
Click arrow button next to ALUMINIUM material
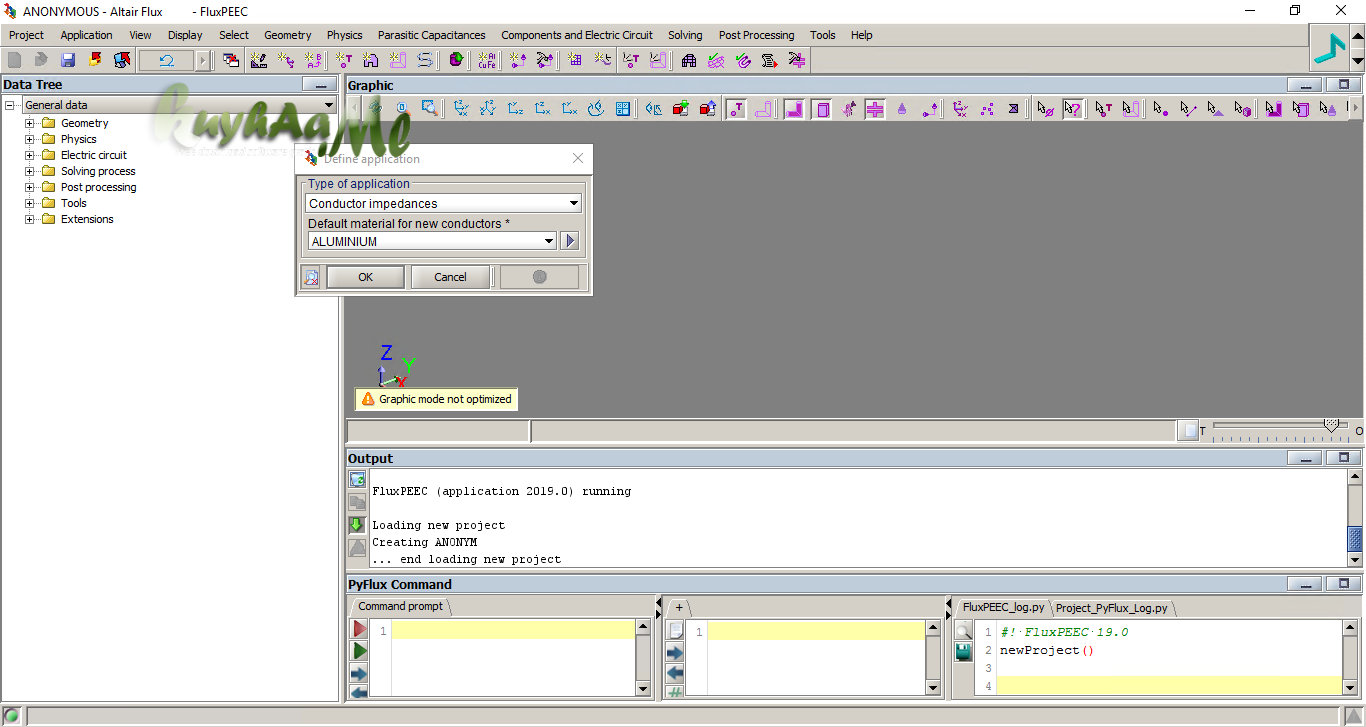(569, 241)
